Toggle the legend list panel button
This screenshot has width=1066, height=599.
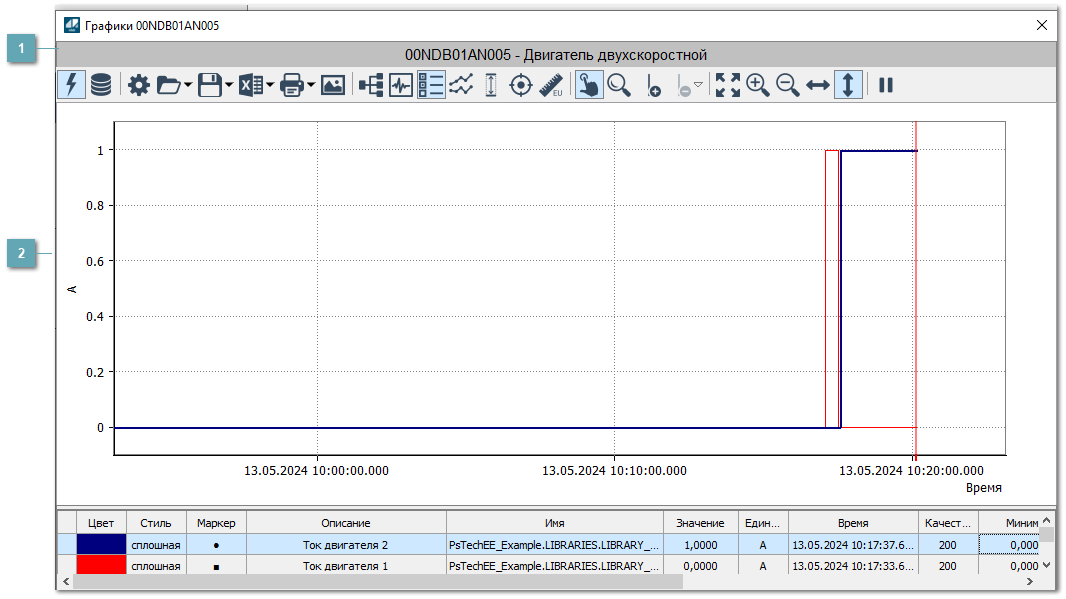431,86
